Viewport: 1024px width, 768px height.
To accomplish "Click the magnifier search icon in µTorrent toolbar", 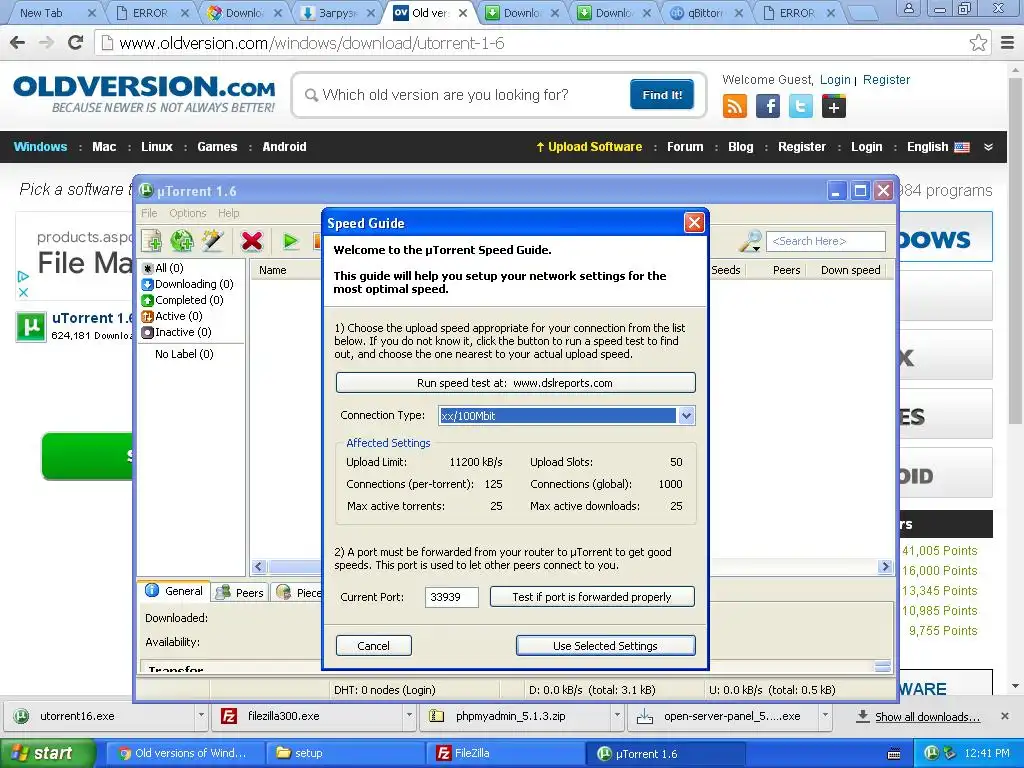I will (749, 241).
